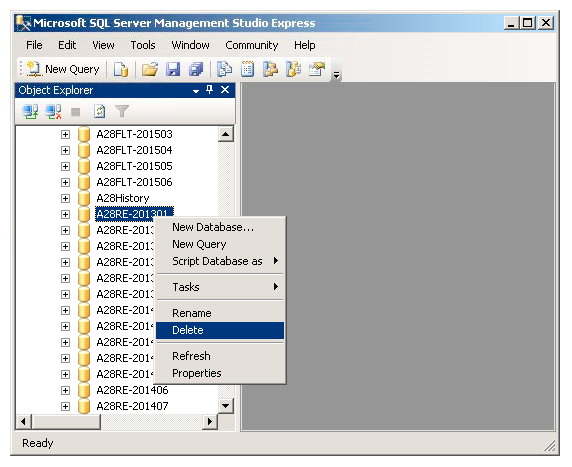Click the Open File folder icon
The height and width of the screenshot is (467, 572).
click(x=150, y=69)
